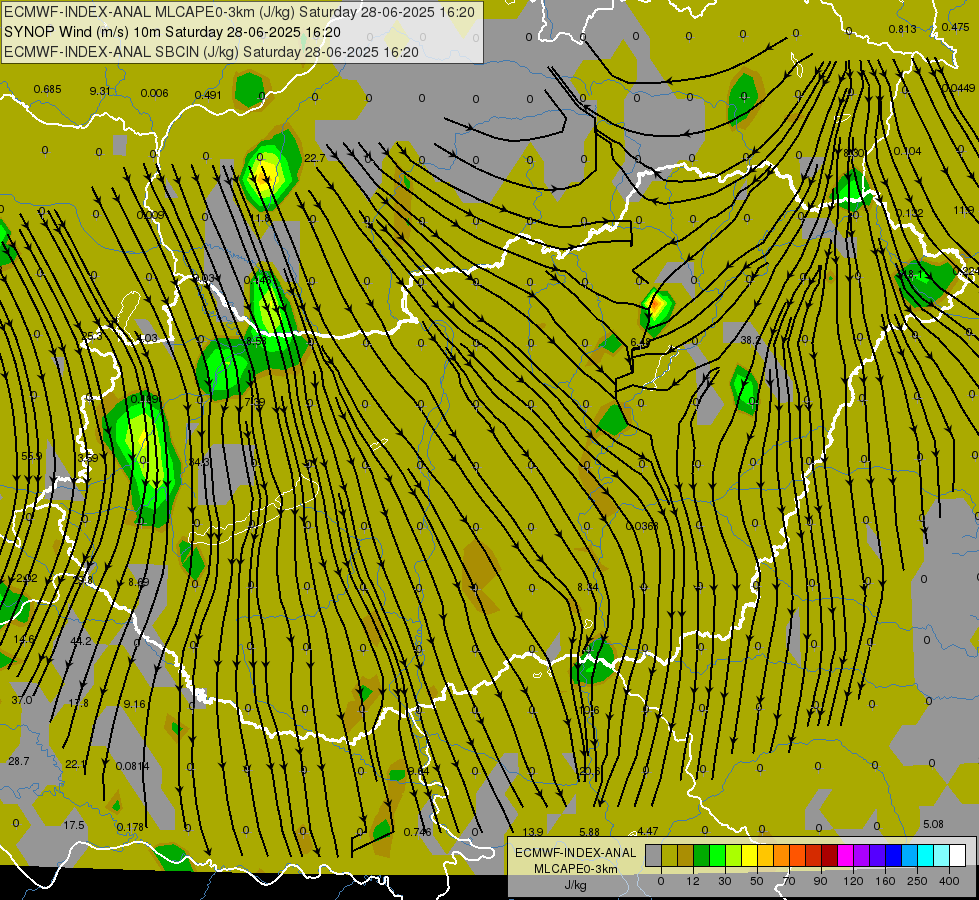Click the map value 4.47
The height and width of the screenshot is (900, 979).
(648, 831)
